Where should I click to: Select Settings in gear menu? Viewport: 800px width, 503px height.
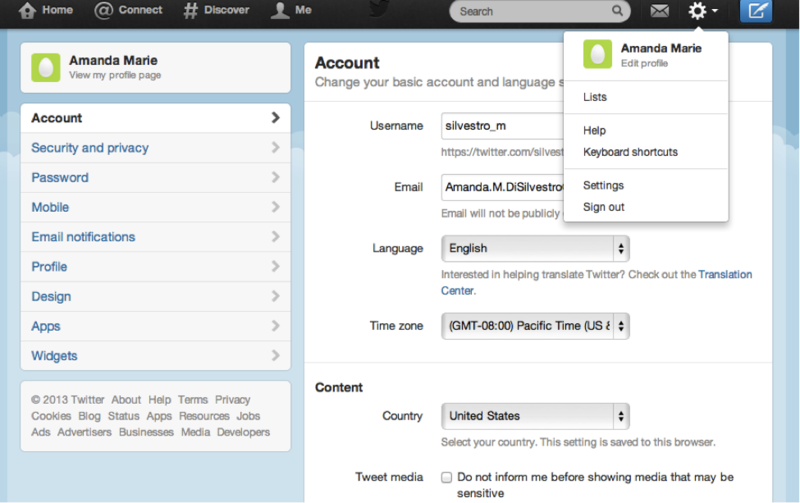(x=604, y=186)
